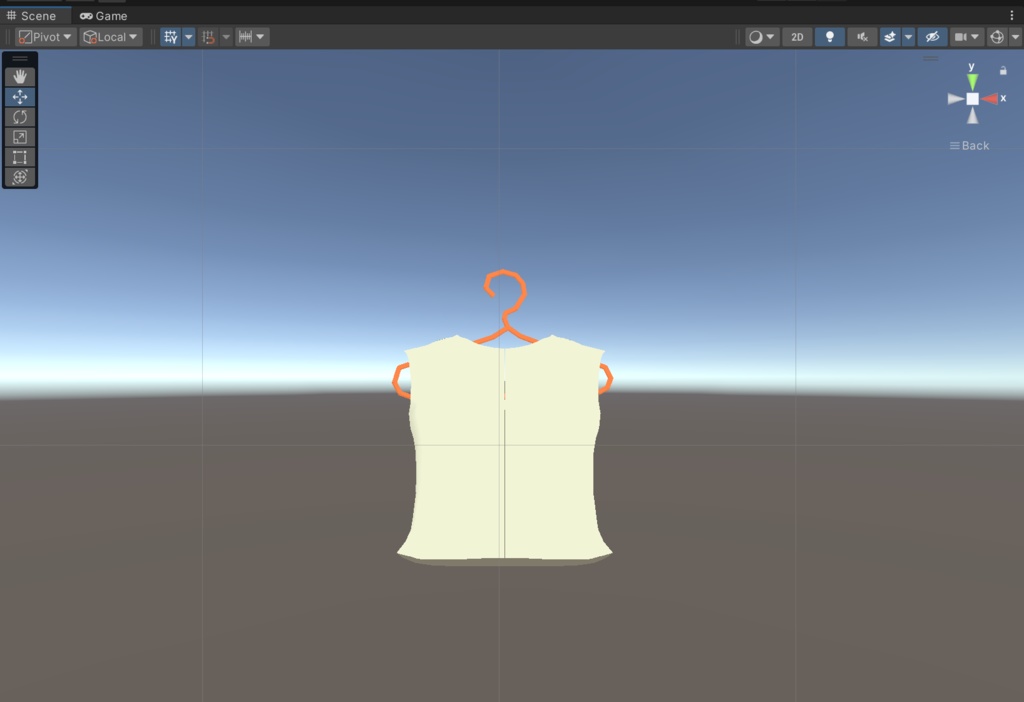Click the orientation overlay drag handle
Screen dimensions: 1024x702
coord(931,58)
